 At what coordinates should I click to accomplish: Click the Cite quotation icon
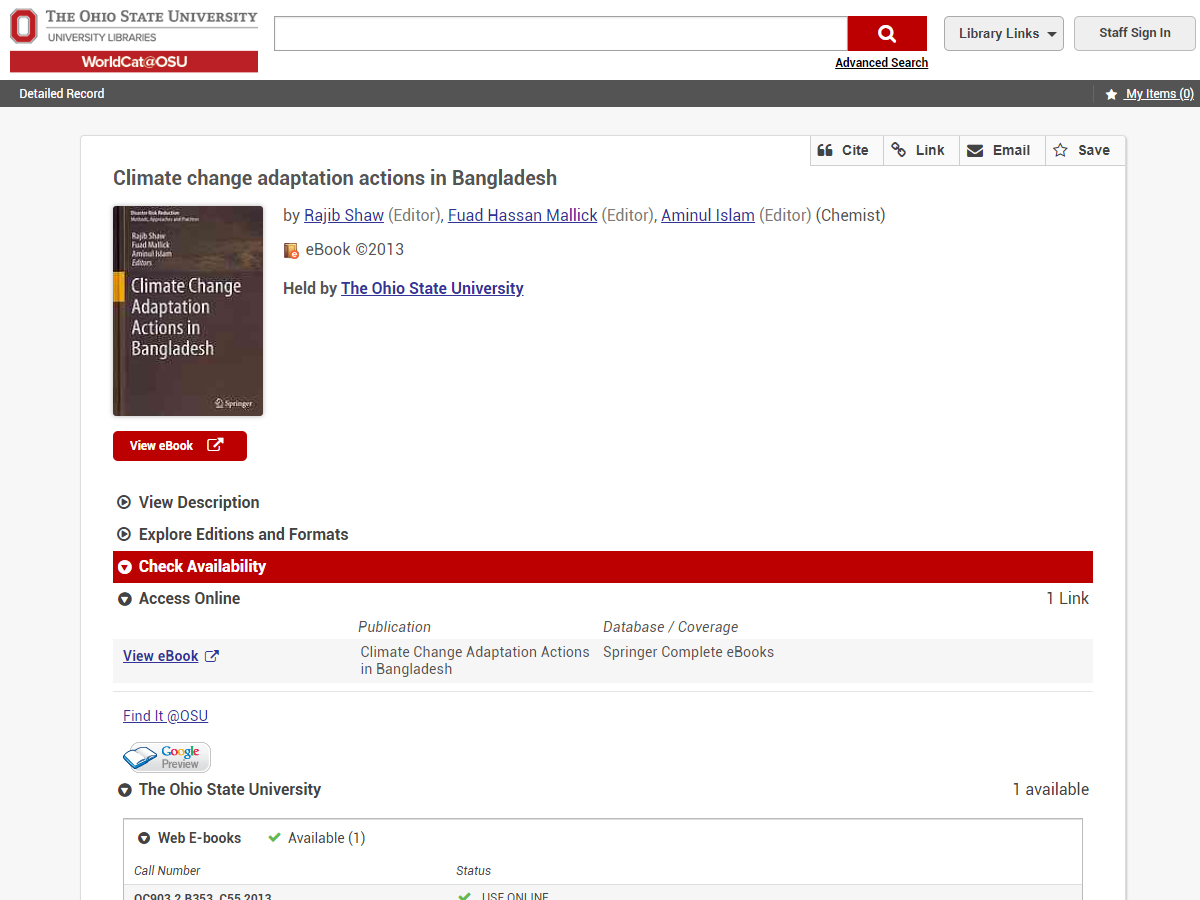pos(825,150)
